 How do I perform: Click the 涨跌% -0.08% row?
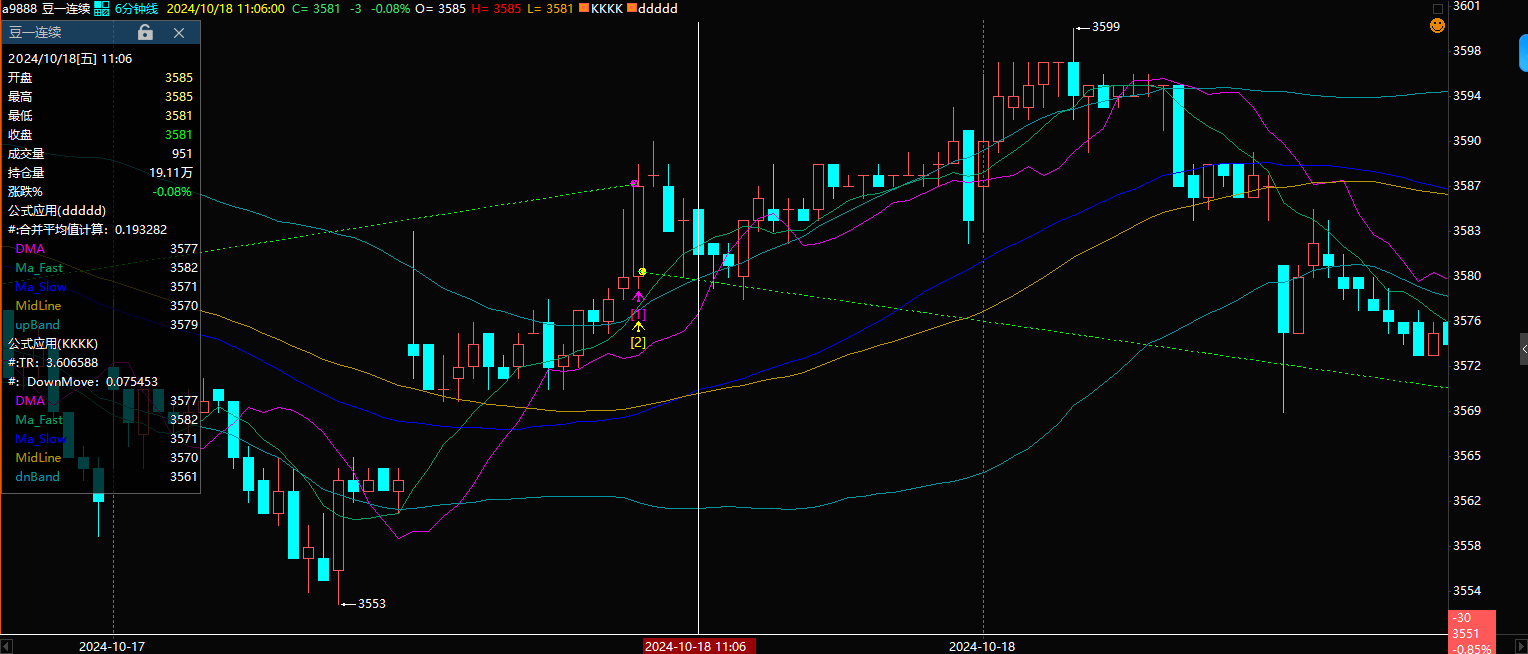click(100, 191)
